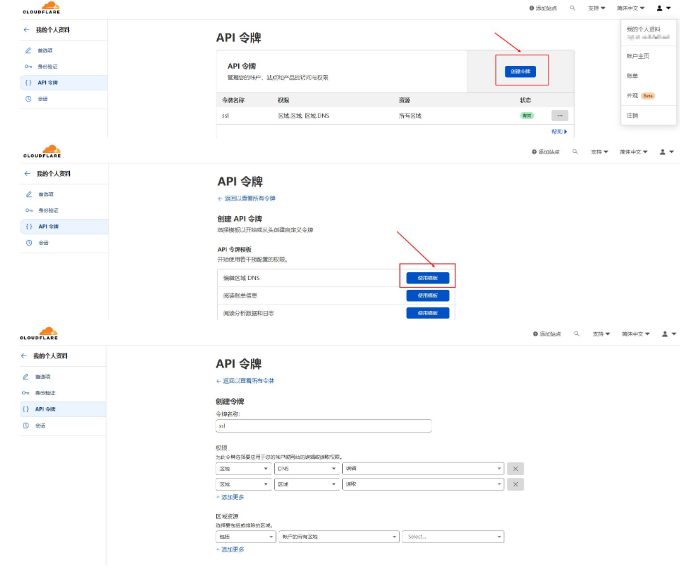Select 账单 in the account dropdown menu
699x568 pixels.
coord(632,75)
